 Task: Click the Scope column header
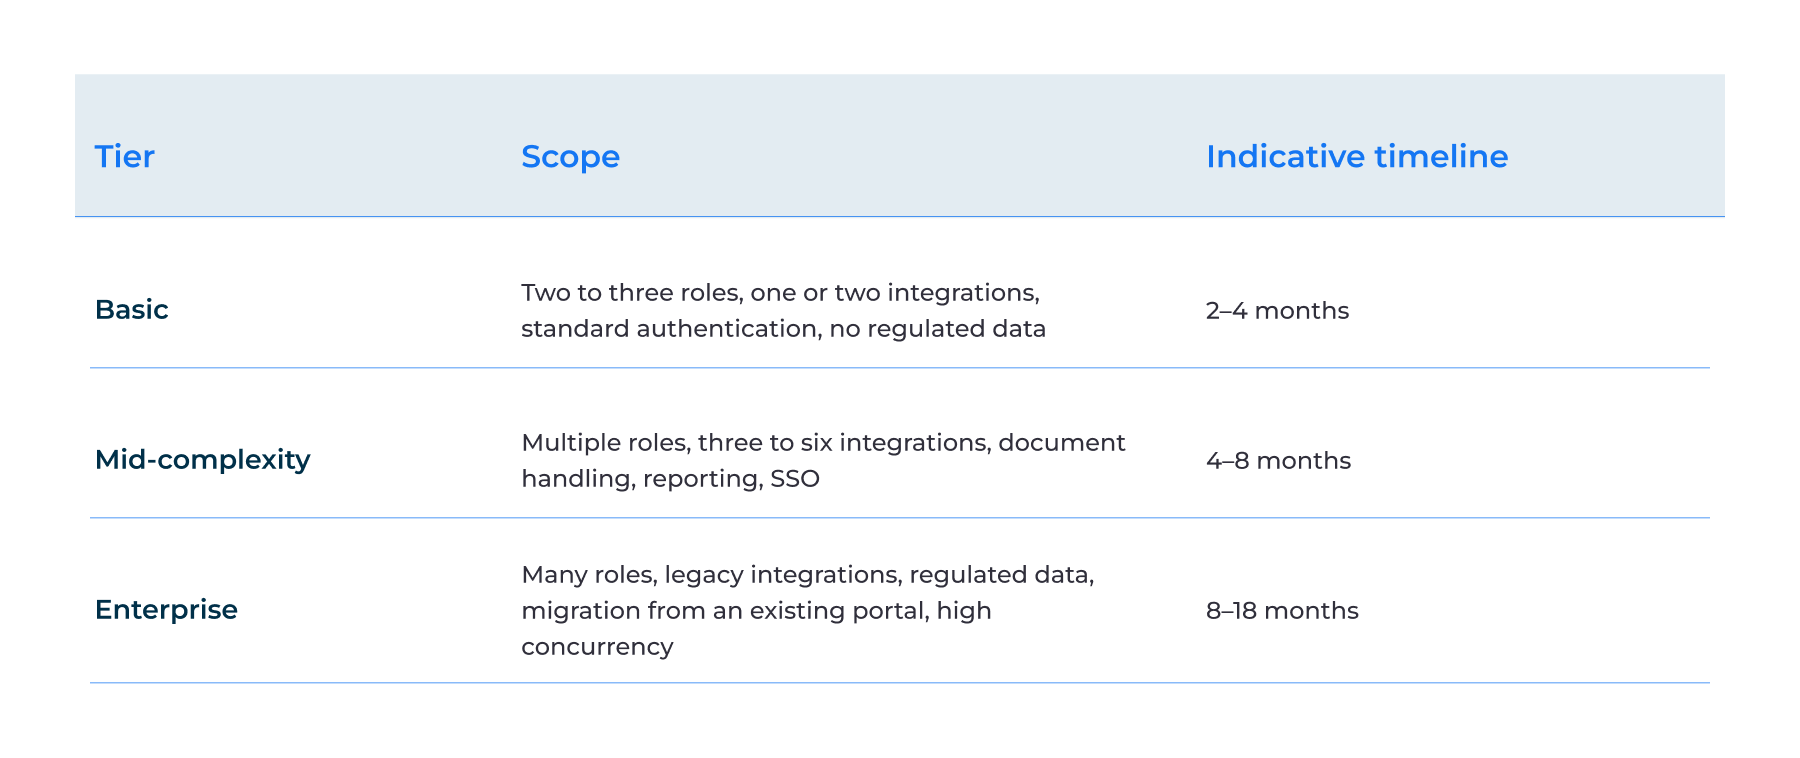tap(570, 157)
